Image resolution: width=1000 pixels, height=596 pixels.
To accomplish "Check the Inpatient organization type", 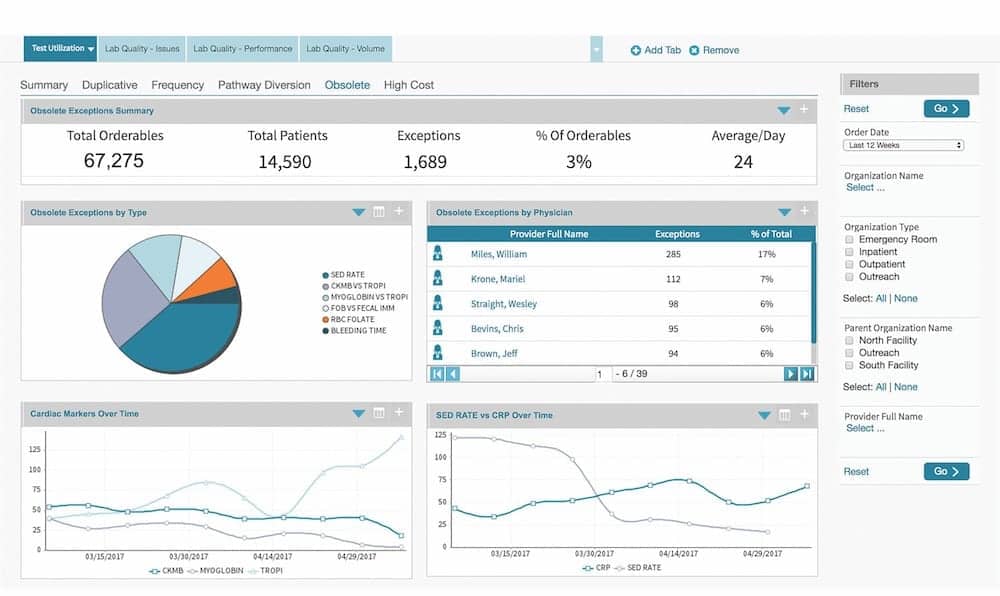I will tap(850, 252).
